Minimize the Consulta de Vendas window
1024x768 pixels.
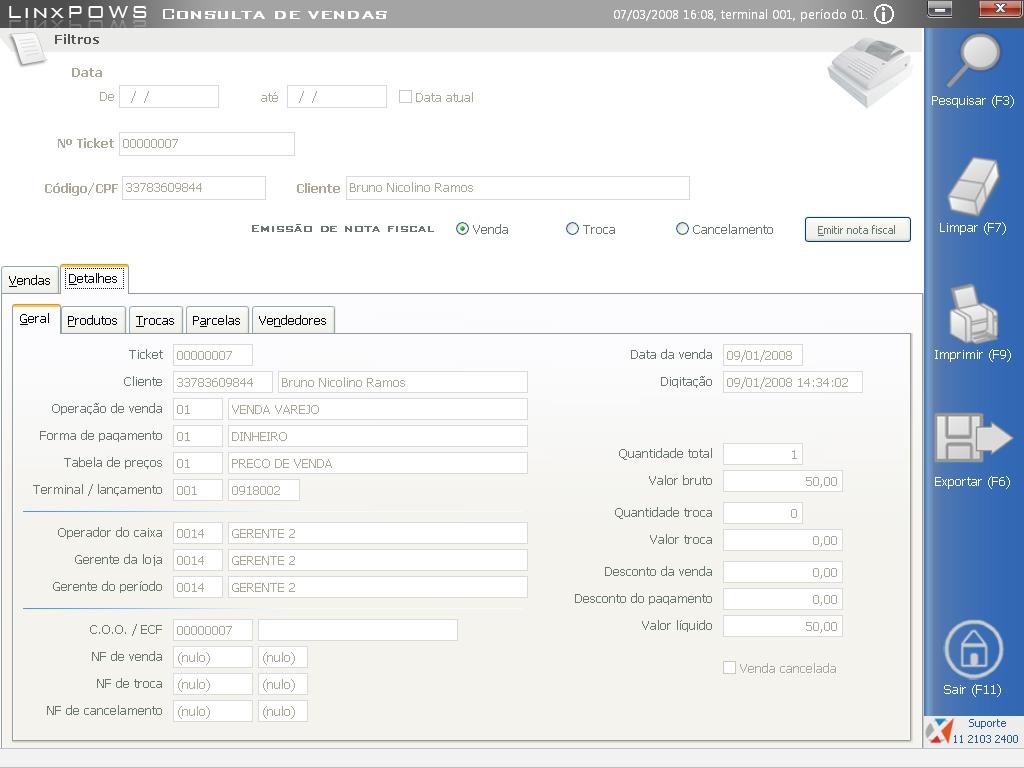coord(939,9)
